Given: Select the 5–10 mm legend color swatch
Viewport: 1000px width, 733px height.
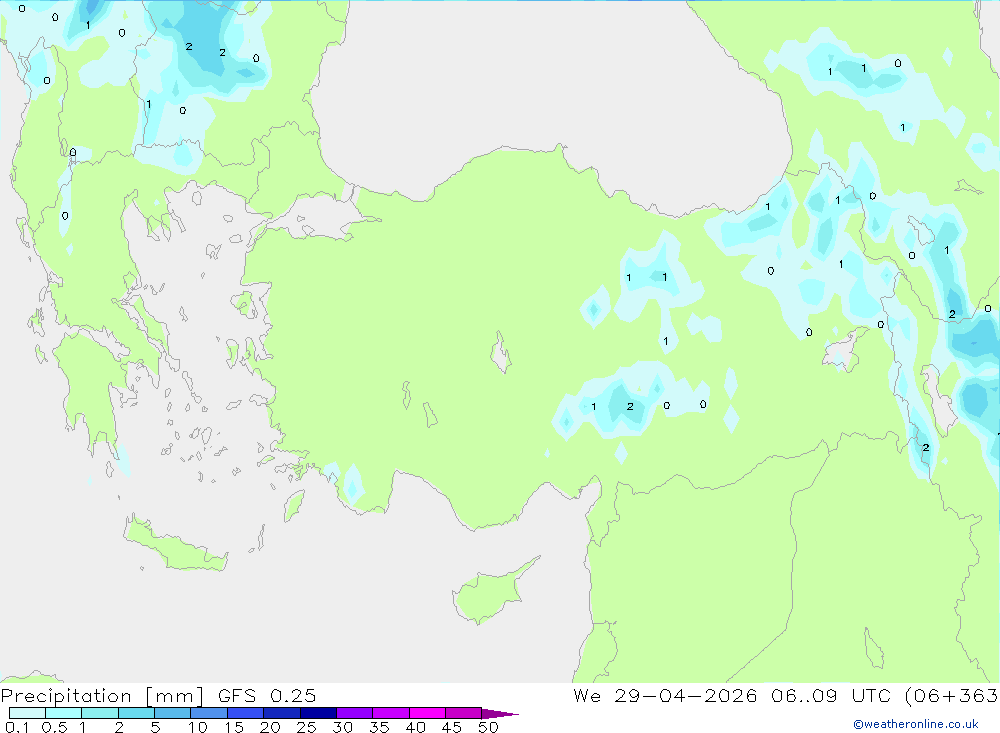Looking at the screenshot, I should point(173,713).
